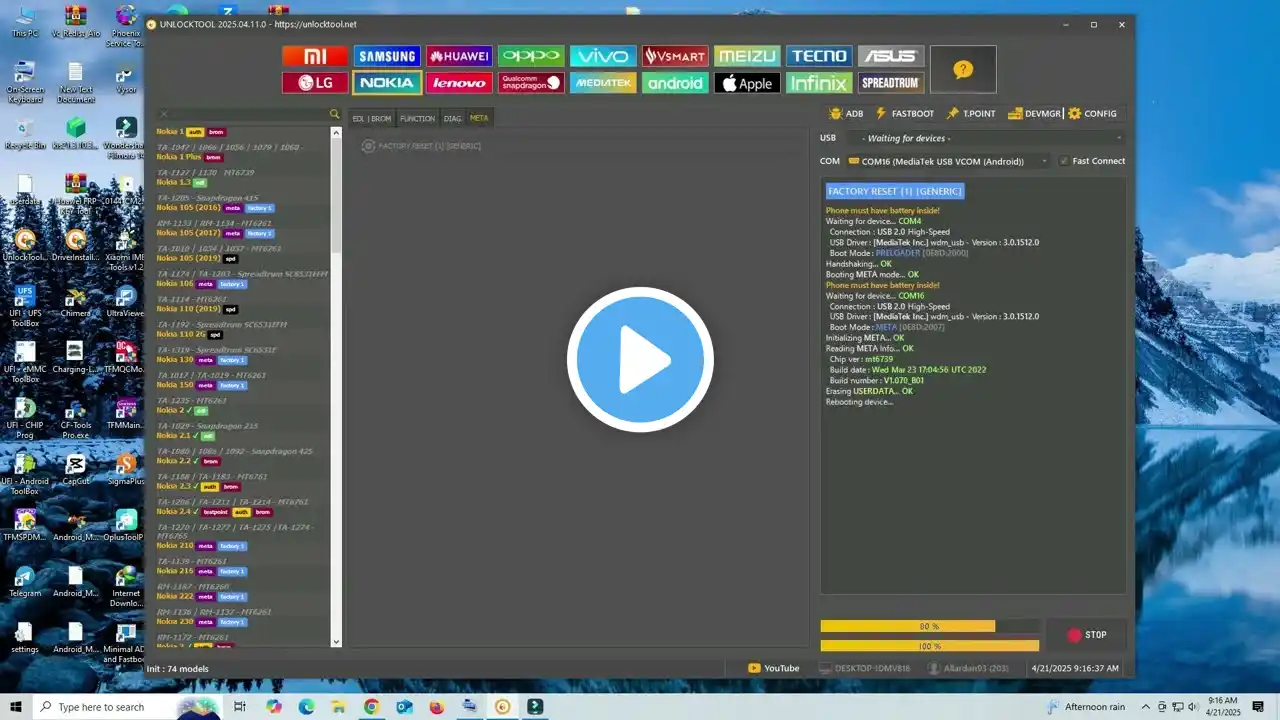
Task: Select the OPPO brand logo
Action: (531, 56)
